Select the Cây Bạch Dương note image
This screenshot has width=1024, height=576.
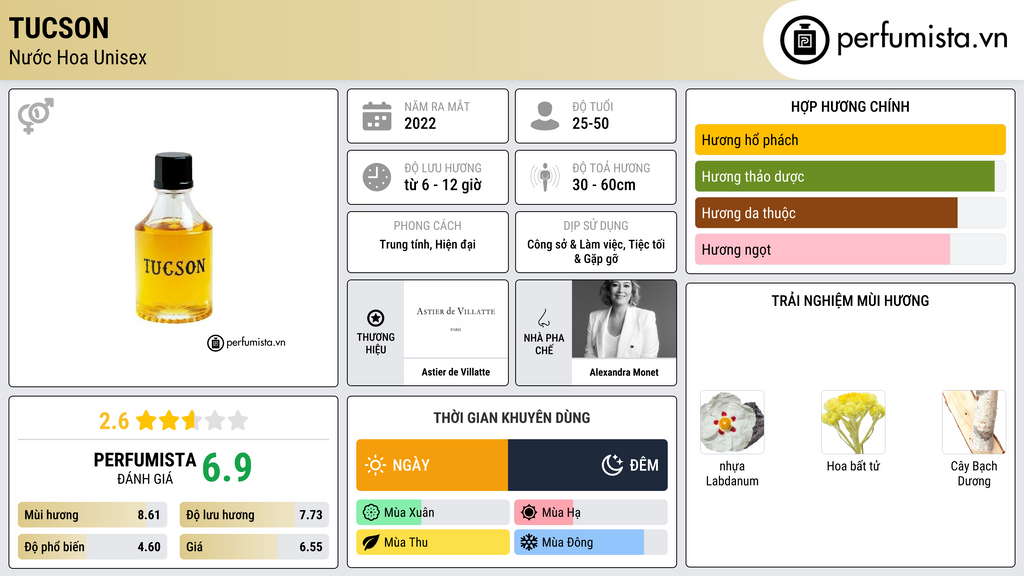click(x=974, y=422)
